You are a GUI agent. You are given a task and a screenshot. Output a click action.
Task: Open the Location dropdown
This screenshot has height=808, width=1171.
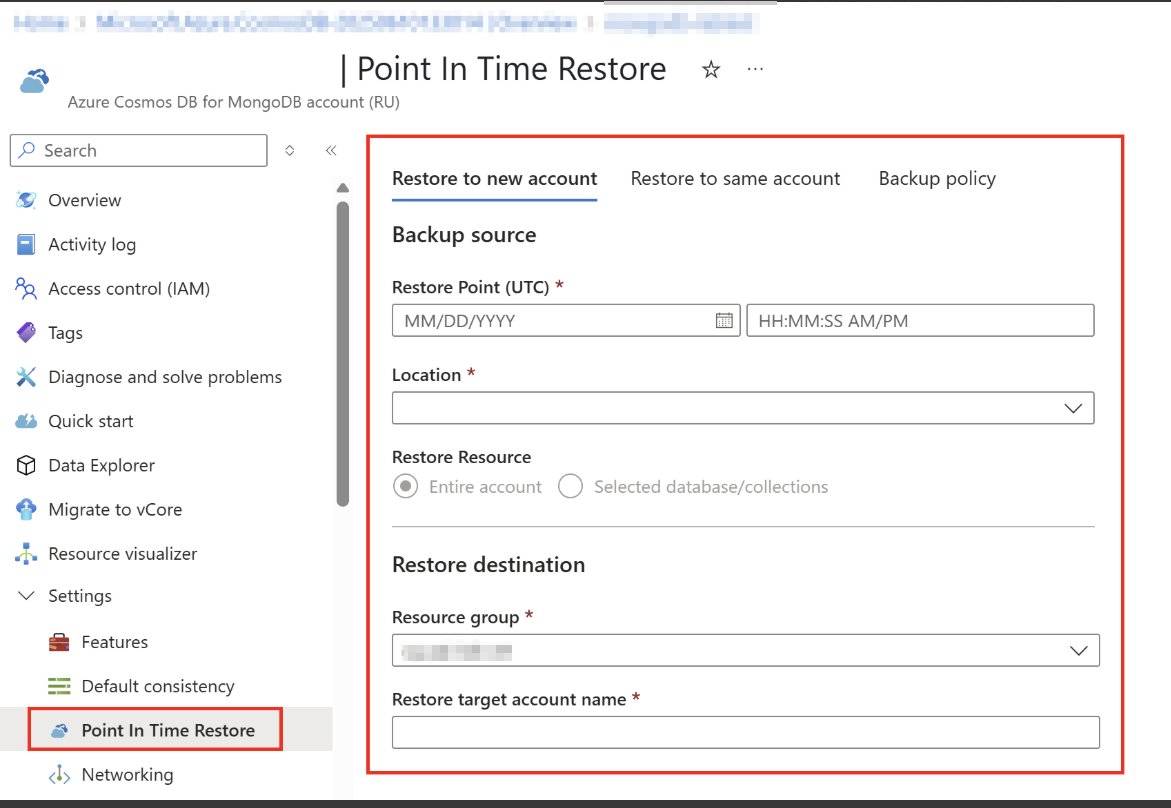(x=743, y=408)
